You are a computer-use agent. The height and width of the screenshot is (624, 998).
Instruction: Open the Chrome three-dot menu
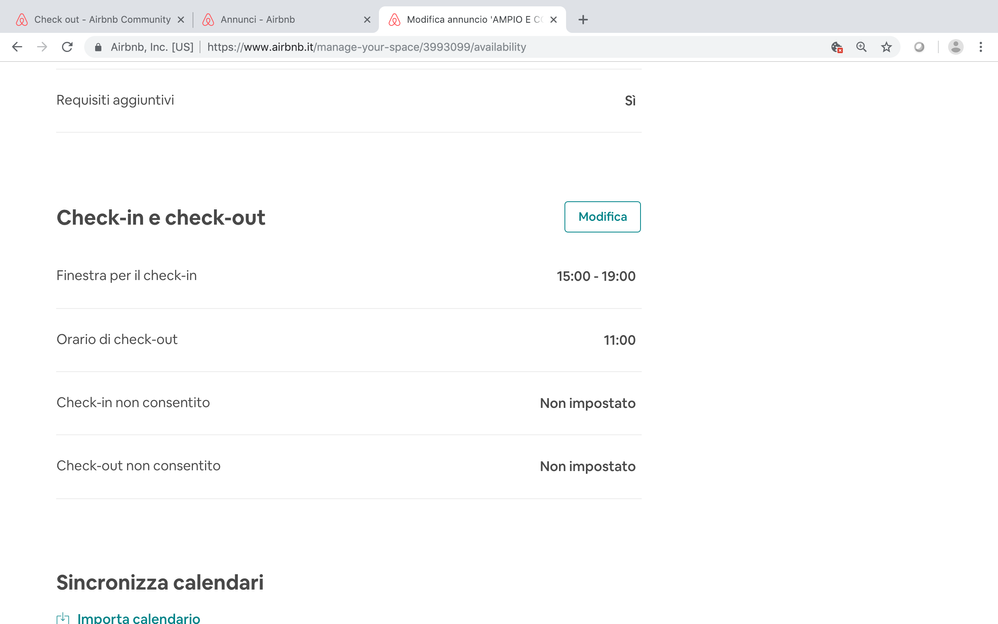tap(981, 47)
